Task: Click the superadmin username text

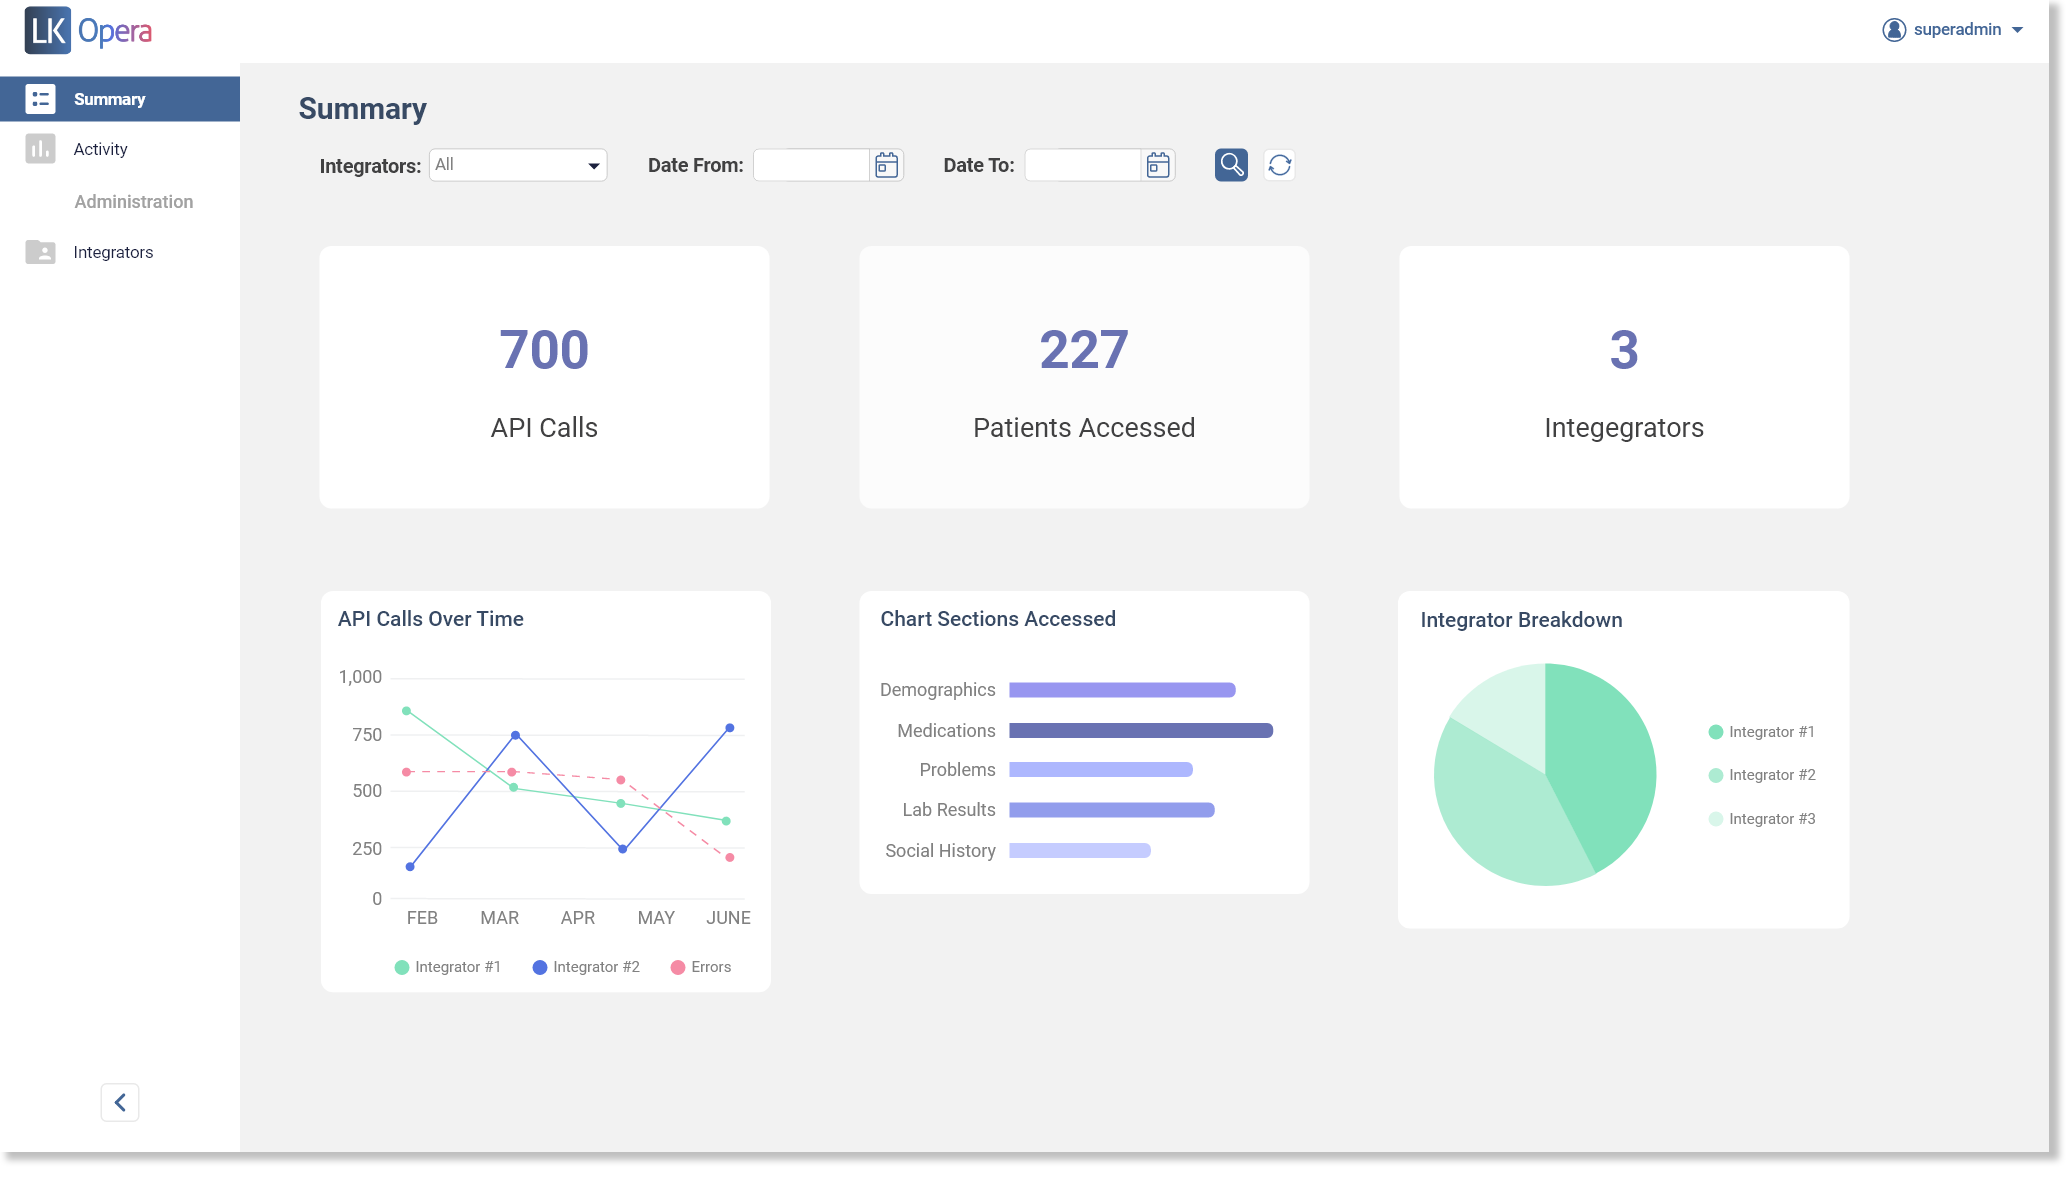Action: [1957, 30]
